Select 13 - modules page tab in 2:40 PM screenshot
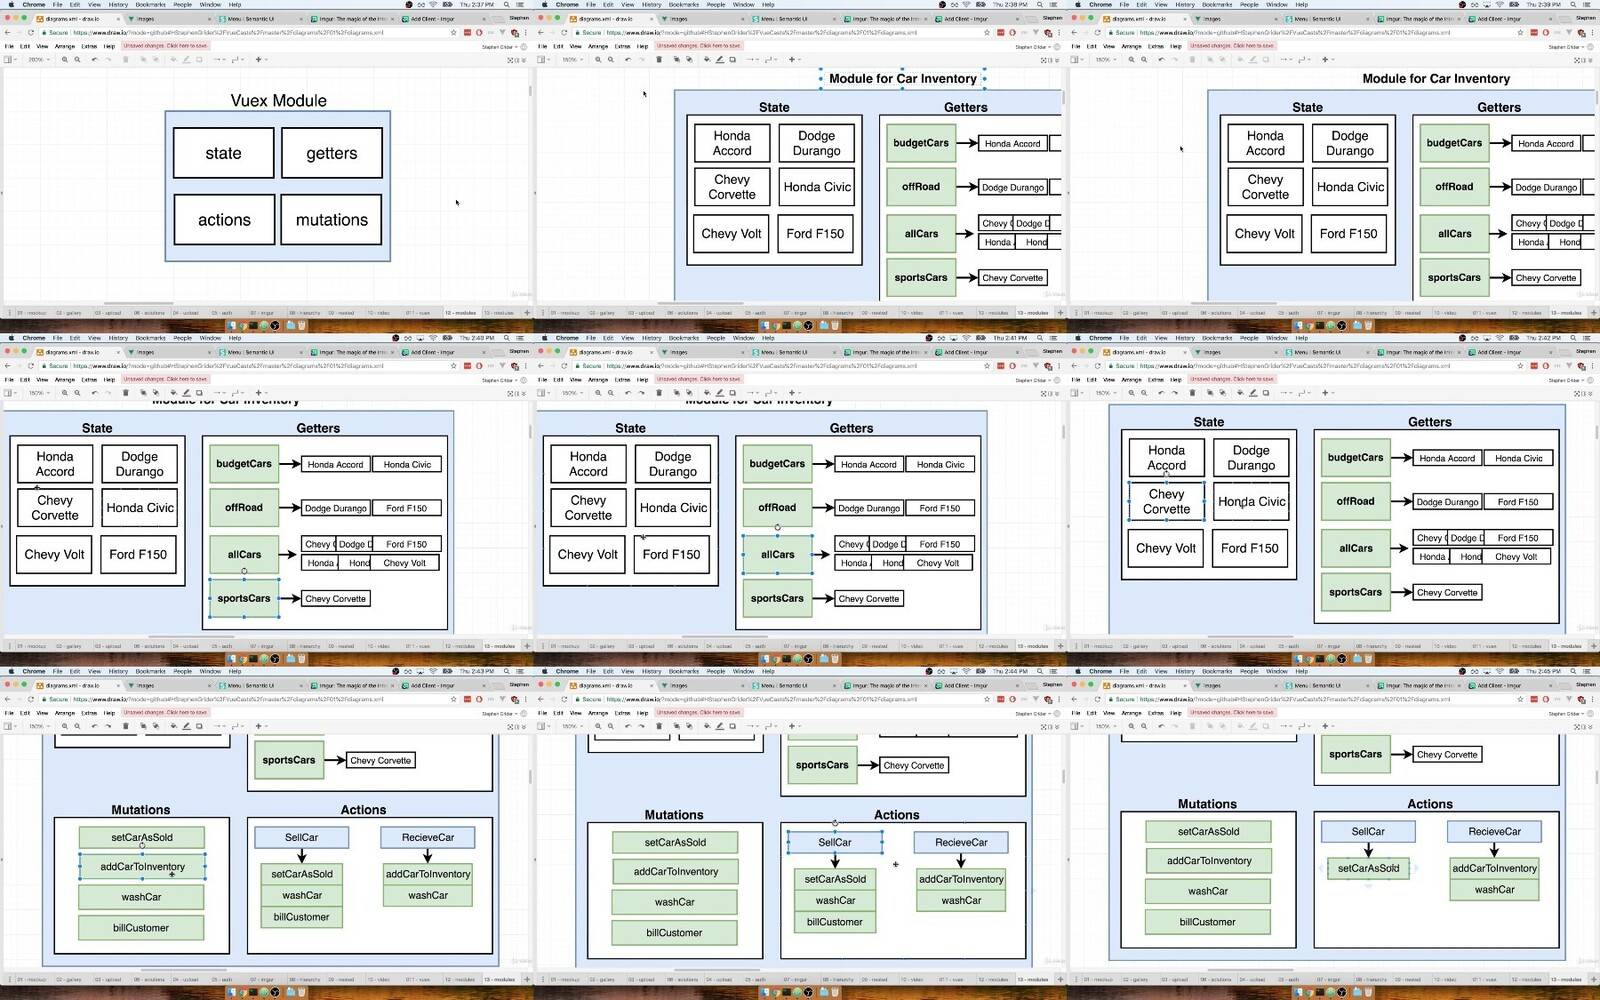Image resolution: width=1600 pixels, height=1000 pixels. tap(498, 646)
